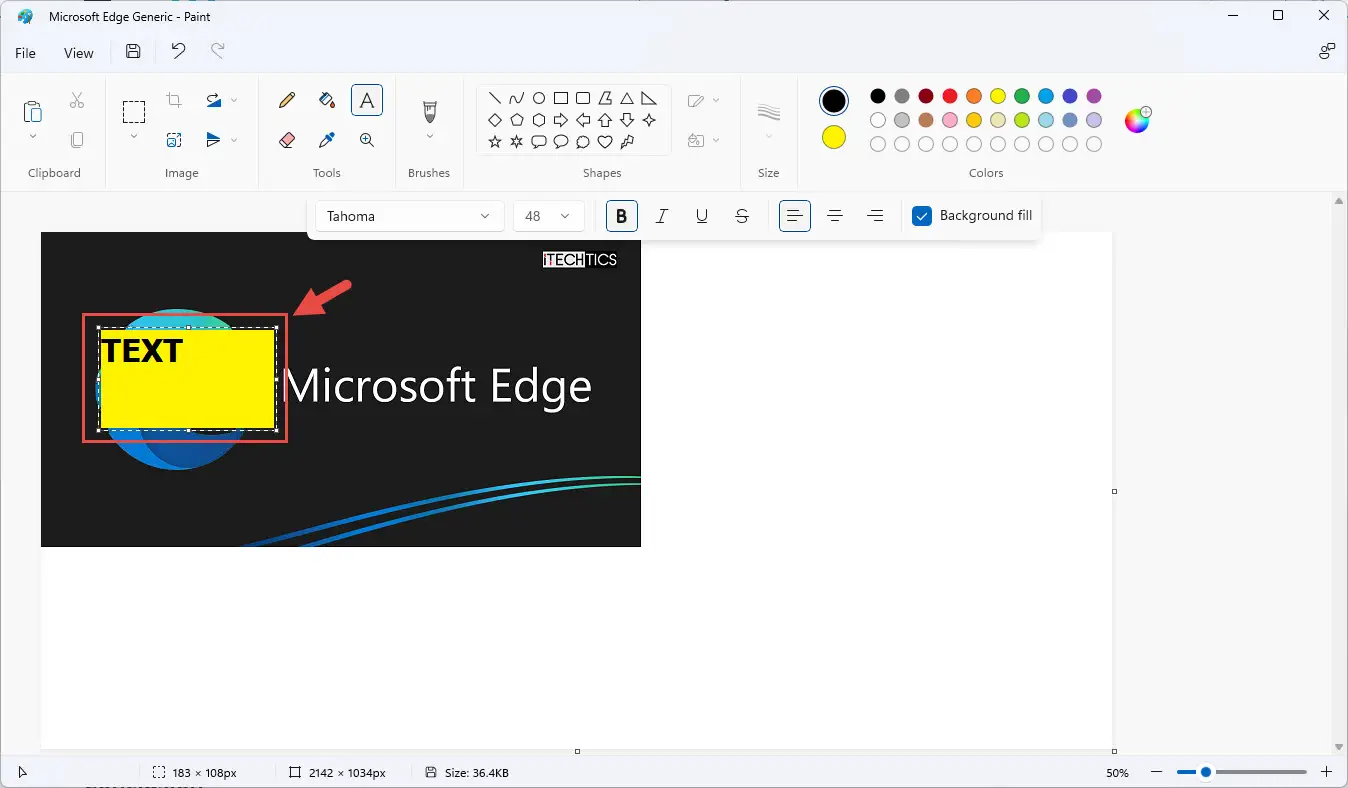Select the Fill bucket tool
This screenshot has width=1348, height=788.
click(327, 100)
